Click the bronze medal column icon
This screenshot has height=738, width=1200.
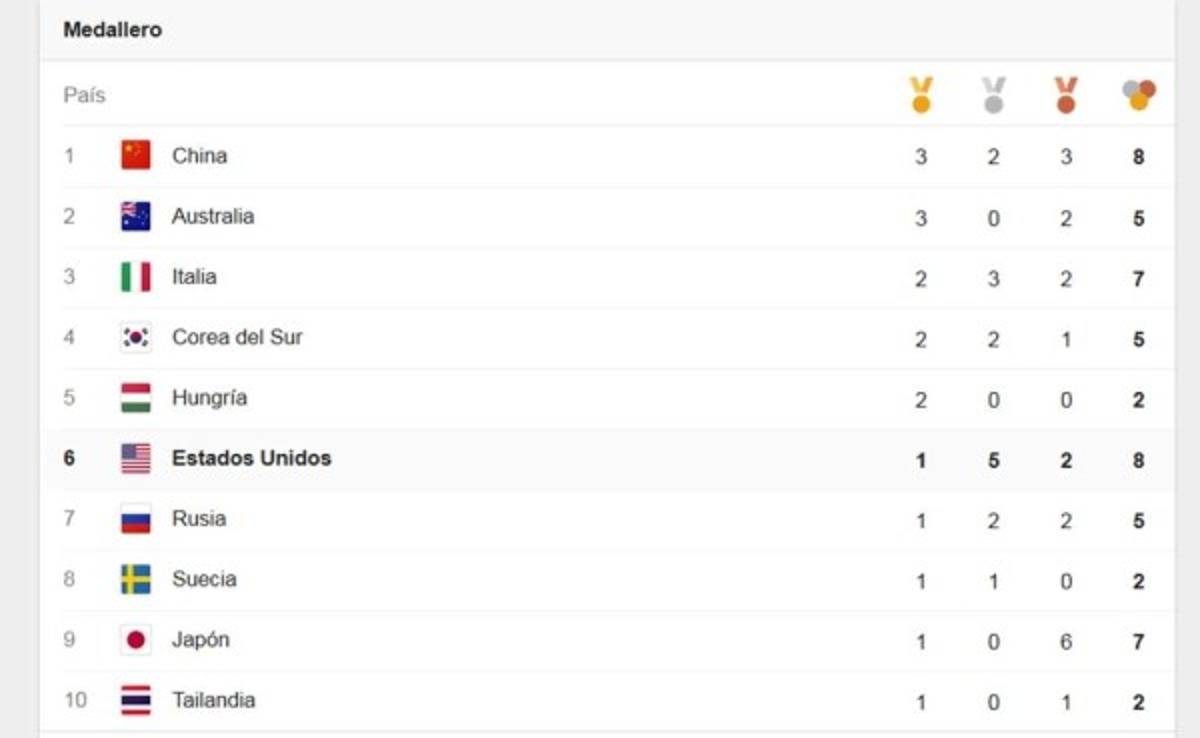(1066, 95)
